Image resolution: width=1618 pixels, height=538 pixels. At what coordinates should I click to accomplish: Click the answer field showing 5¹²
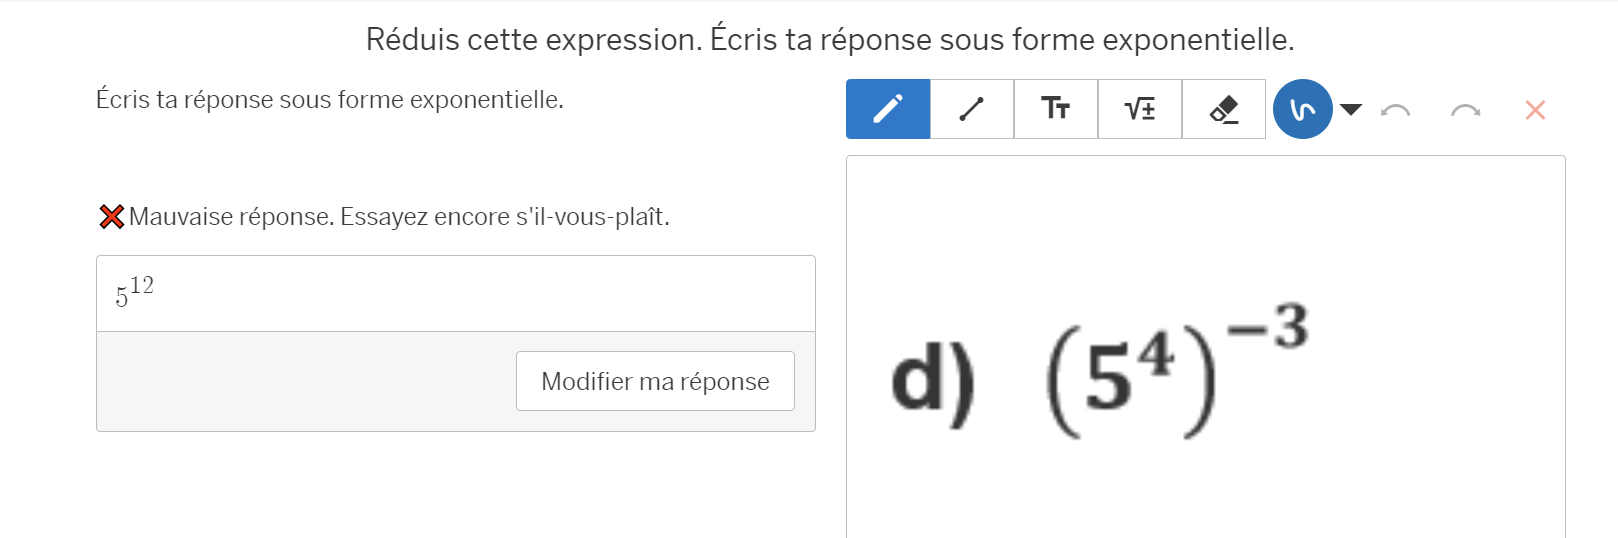[455, 294]
